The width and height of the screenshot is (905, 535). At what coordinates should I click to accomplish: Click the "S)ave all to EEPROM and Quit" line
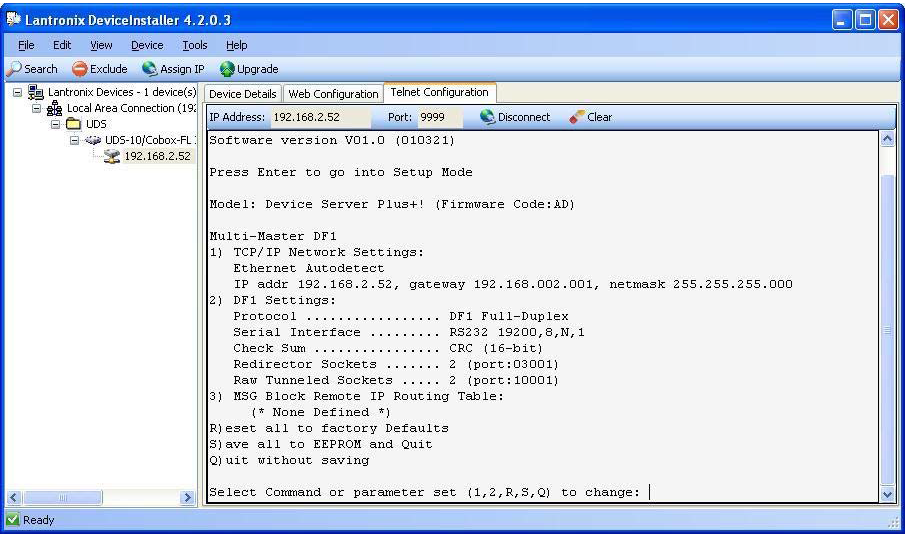tap(320, 444)
